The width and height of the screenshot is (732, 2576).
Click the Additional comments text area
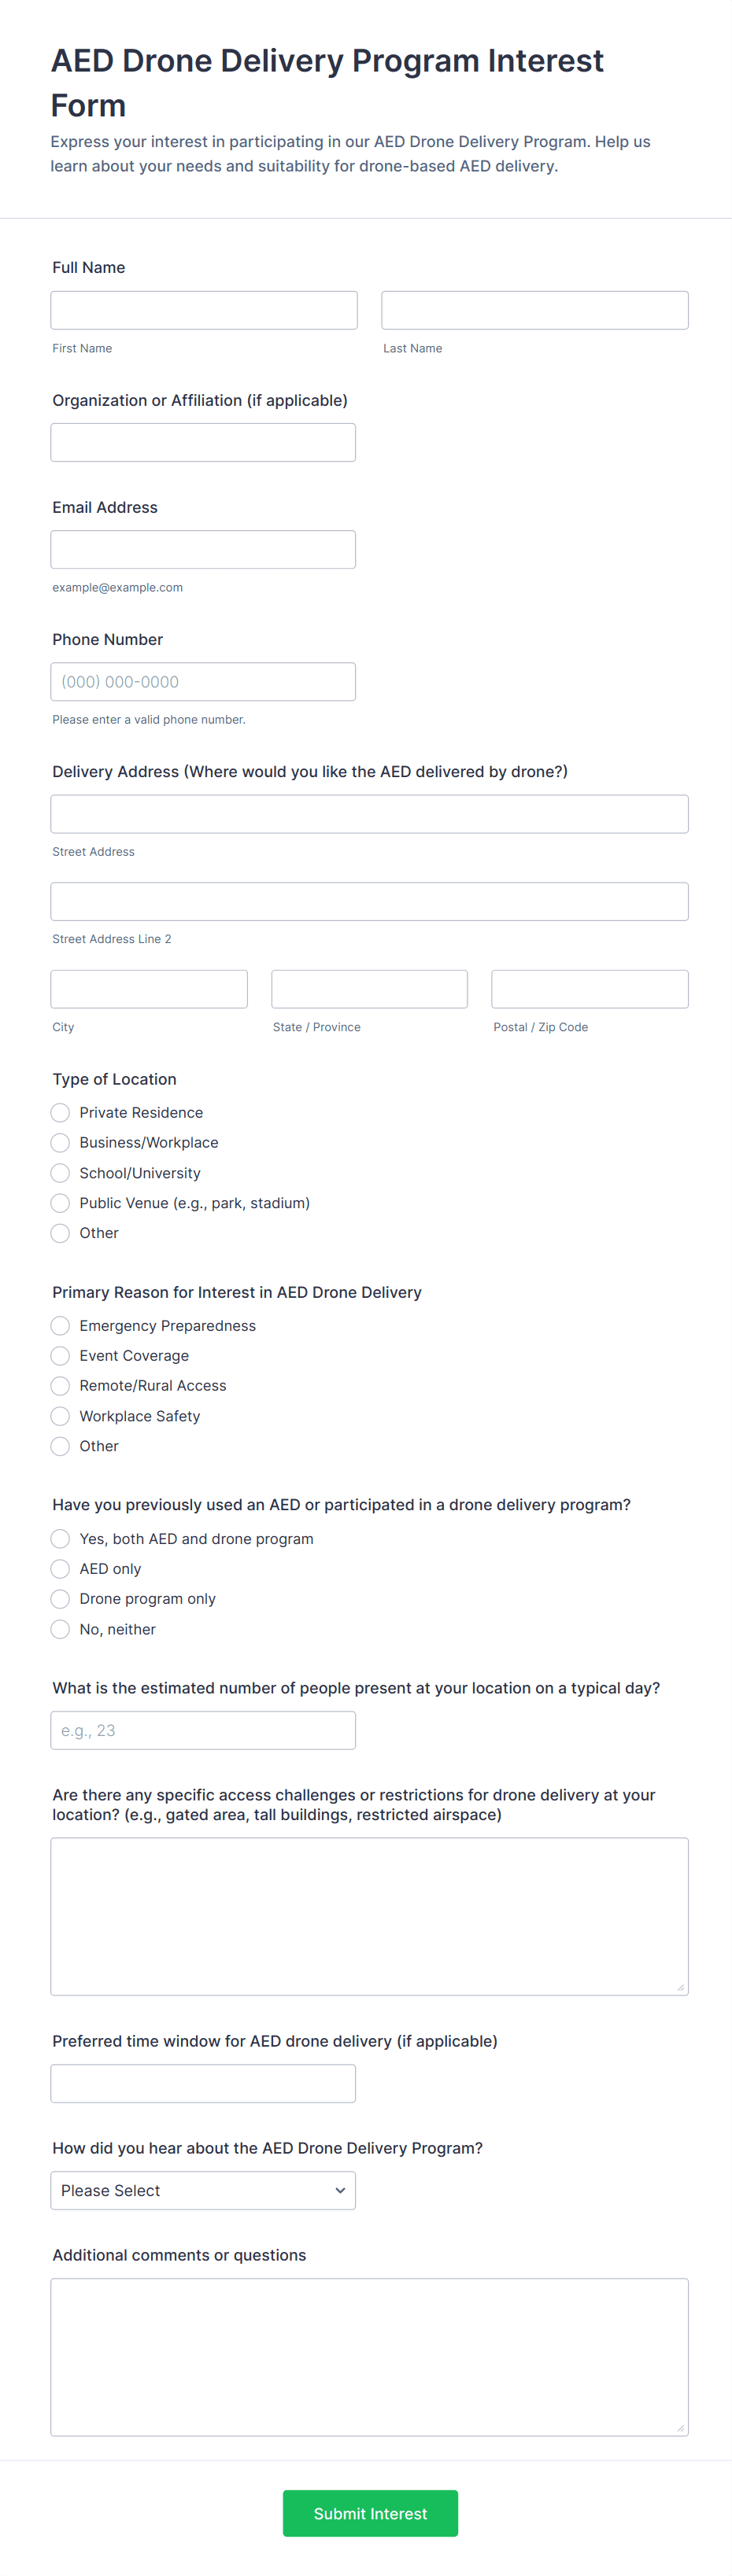point(369,2356)
